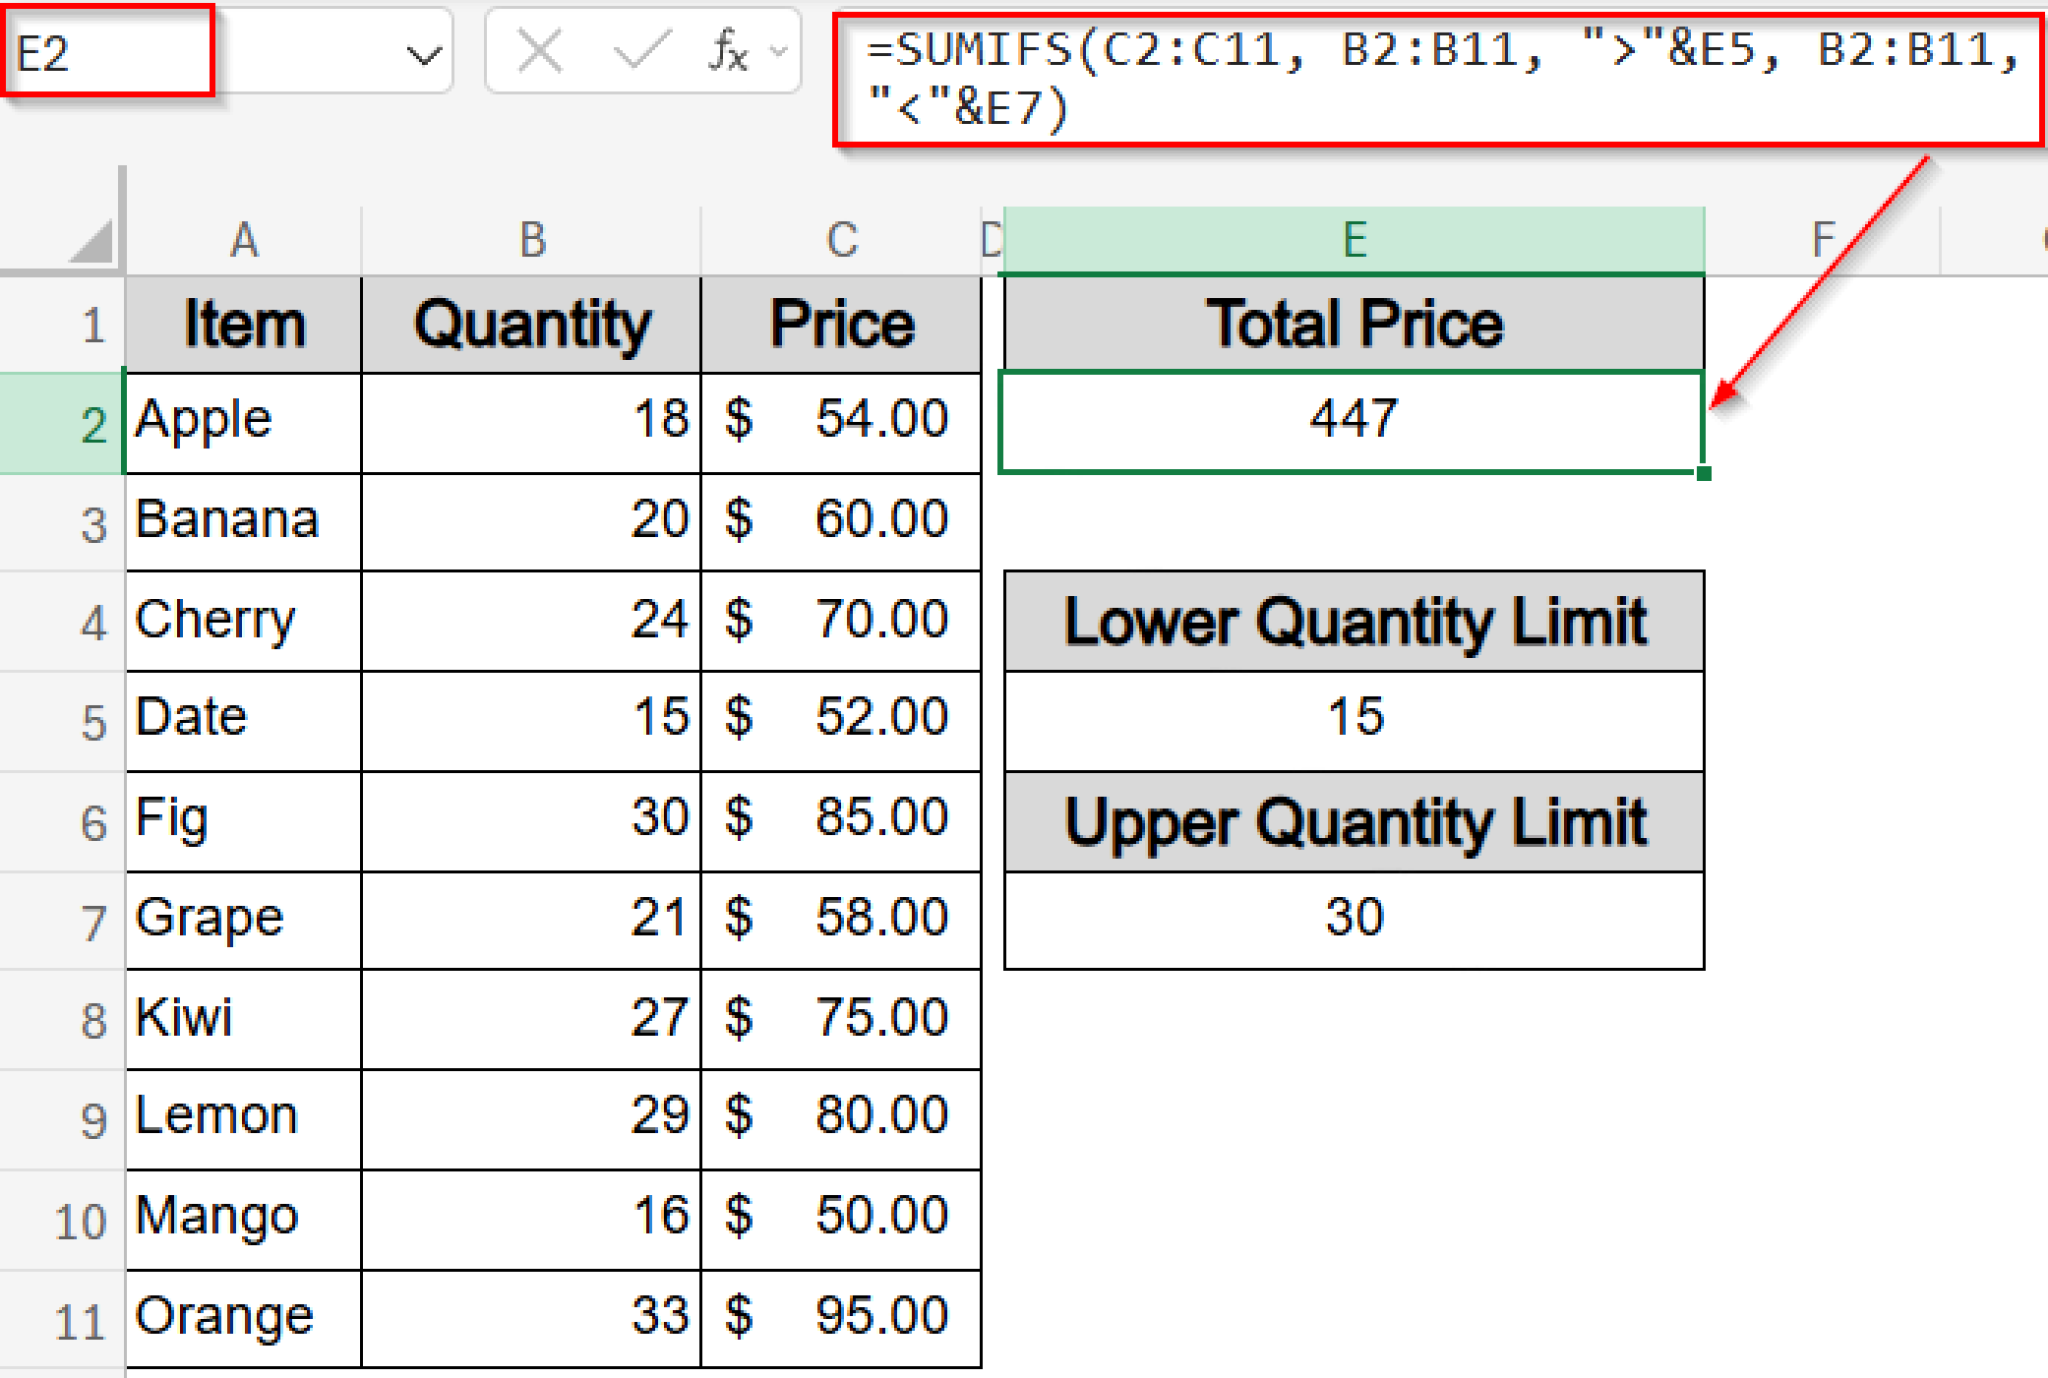Expand the formula bar with the chevron beside fx

(777, 52)
